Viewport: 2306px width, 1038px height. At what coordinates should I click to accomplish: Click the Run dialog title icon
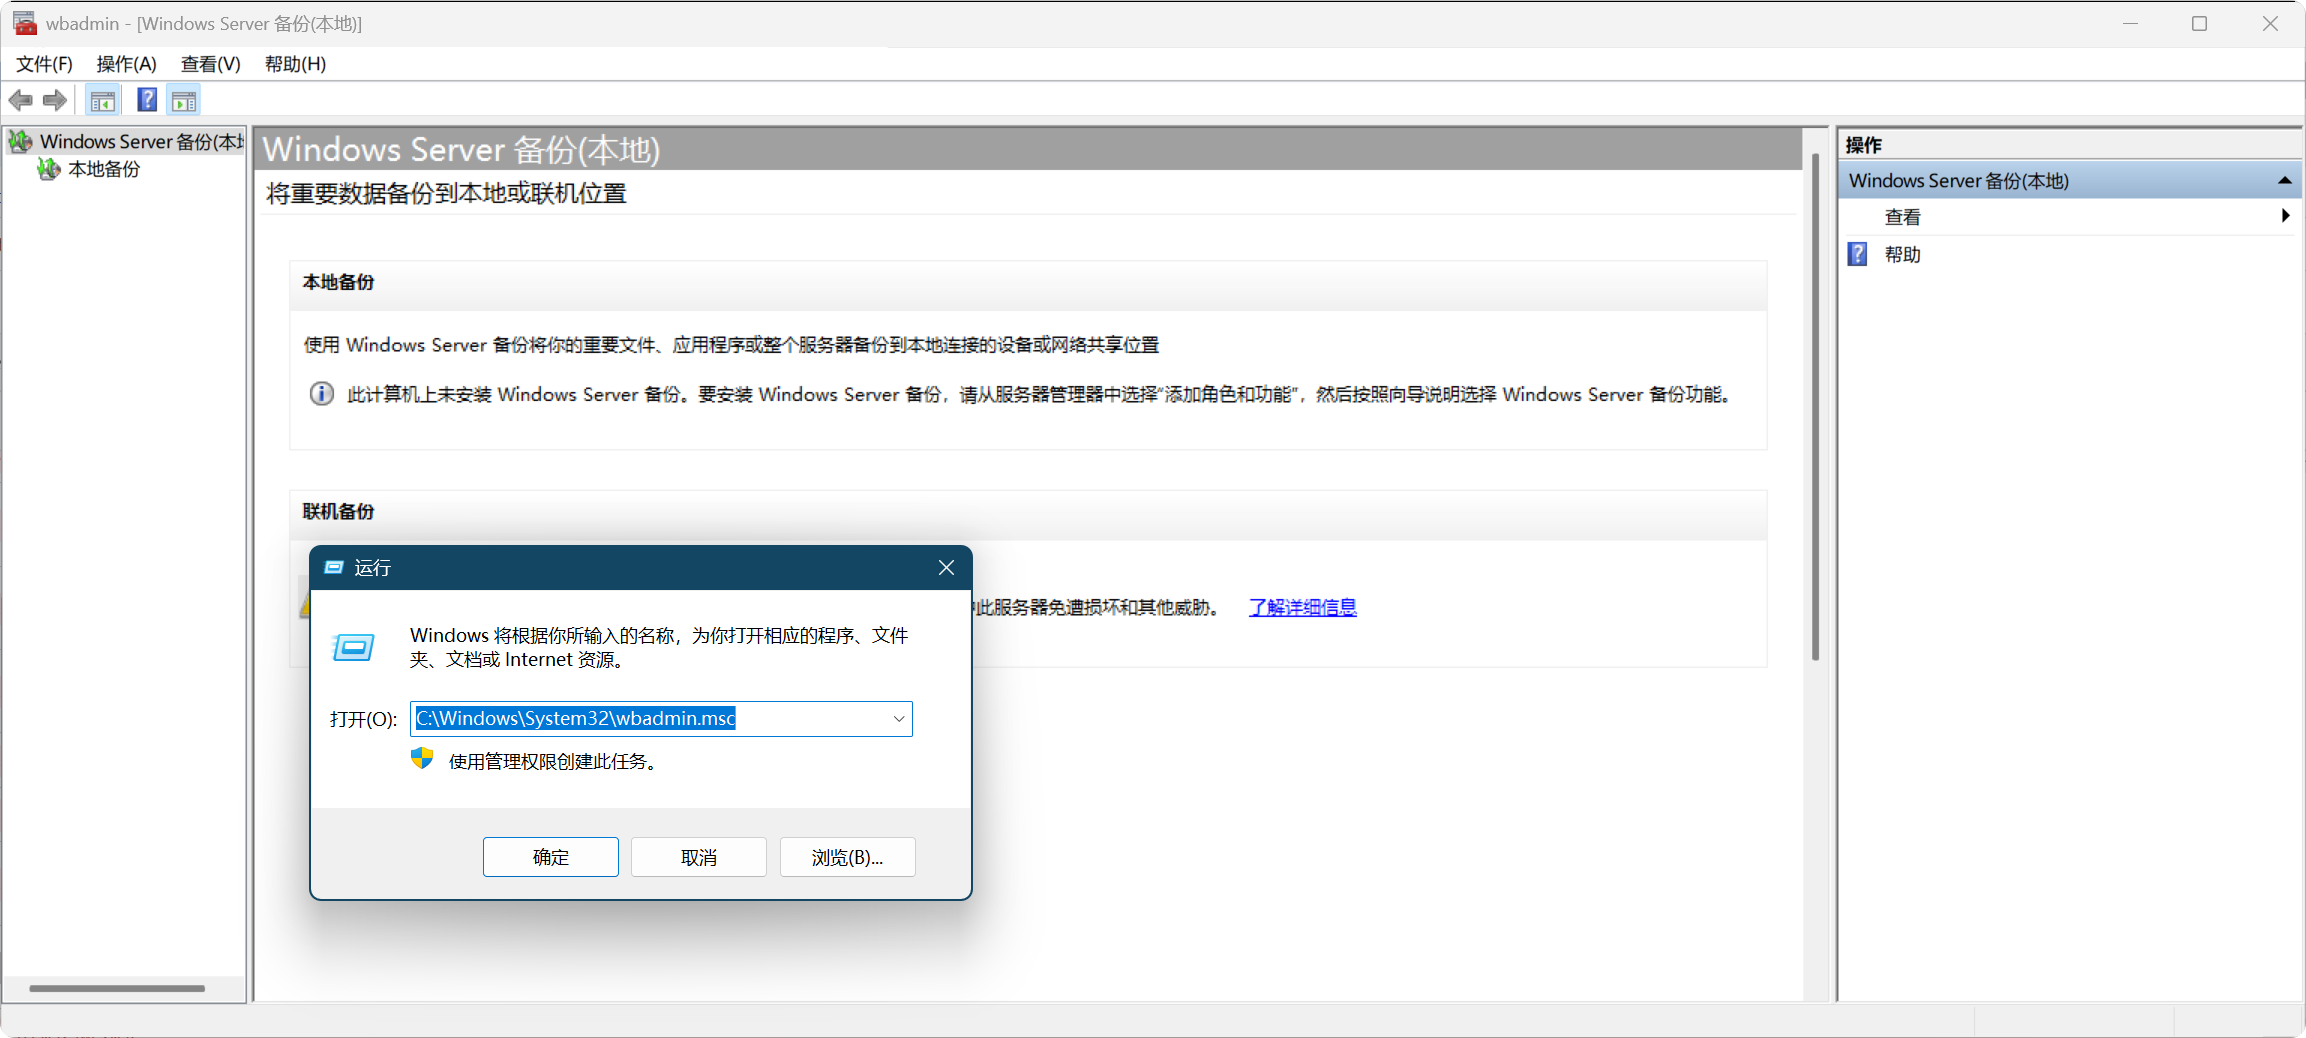tap(334, 568)
